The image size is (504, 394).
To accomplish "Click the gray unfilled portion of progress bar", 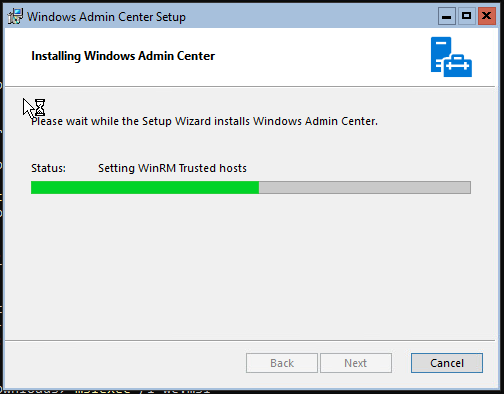I will coord(365,187).
